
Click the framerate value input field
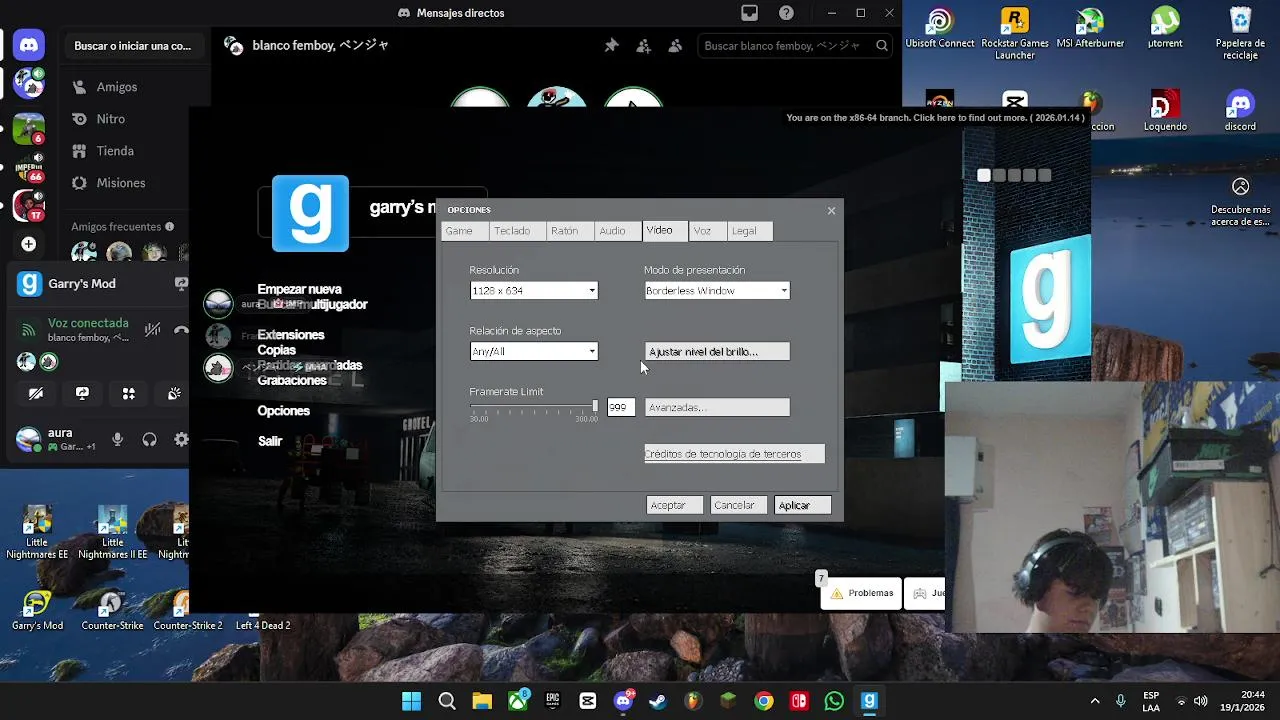[x=621, y=407]
